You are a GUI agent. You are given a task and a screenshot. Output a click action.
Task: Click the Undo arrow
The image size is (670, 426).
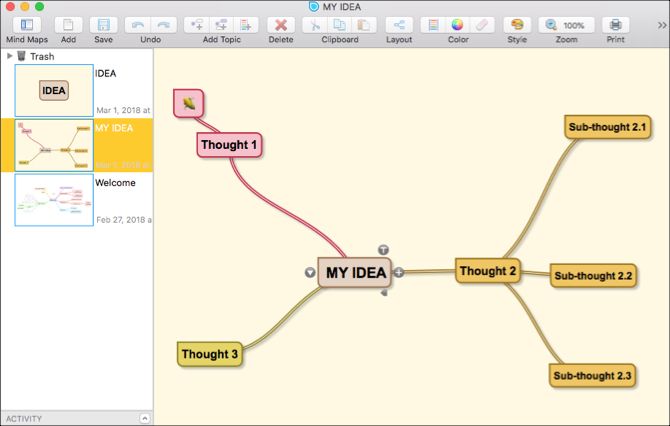click(x=138, y=25)
